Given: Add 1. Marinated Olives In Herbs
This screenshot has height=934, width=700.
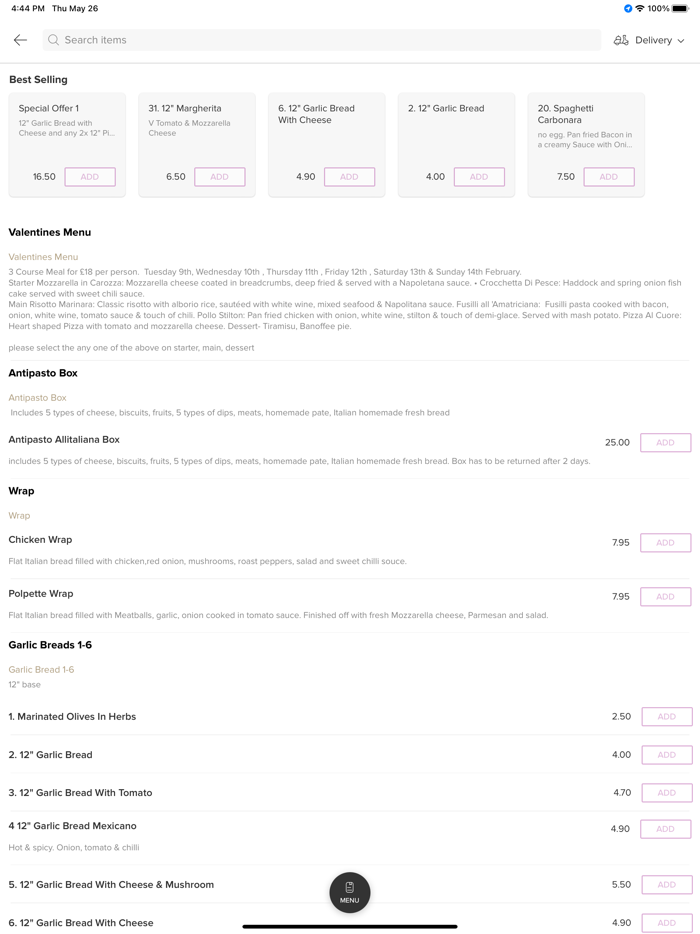Looking at the screenshot, I should 666,717.
